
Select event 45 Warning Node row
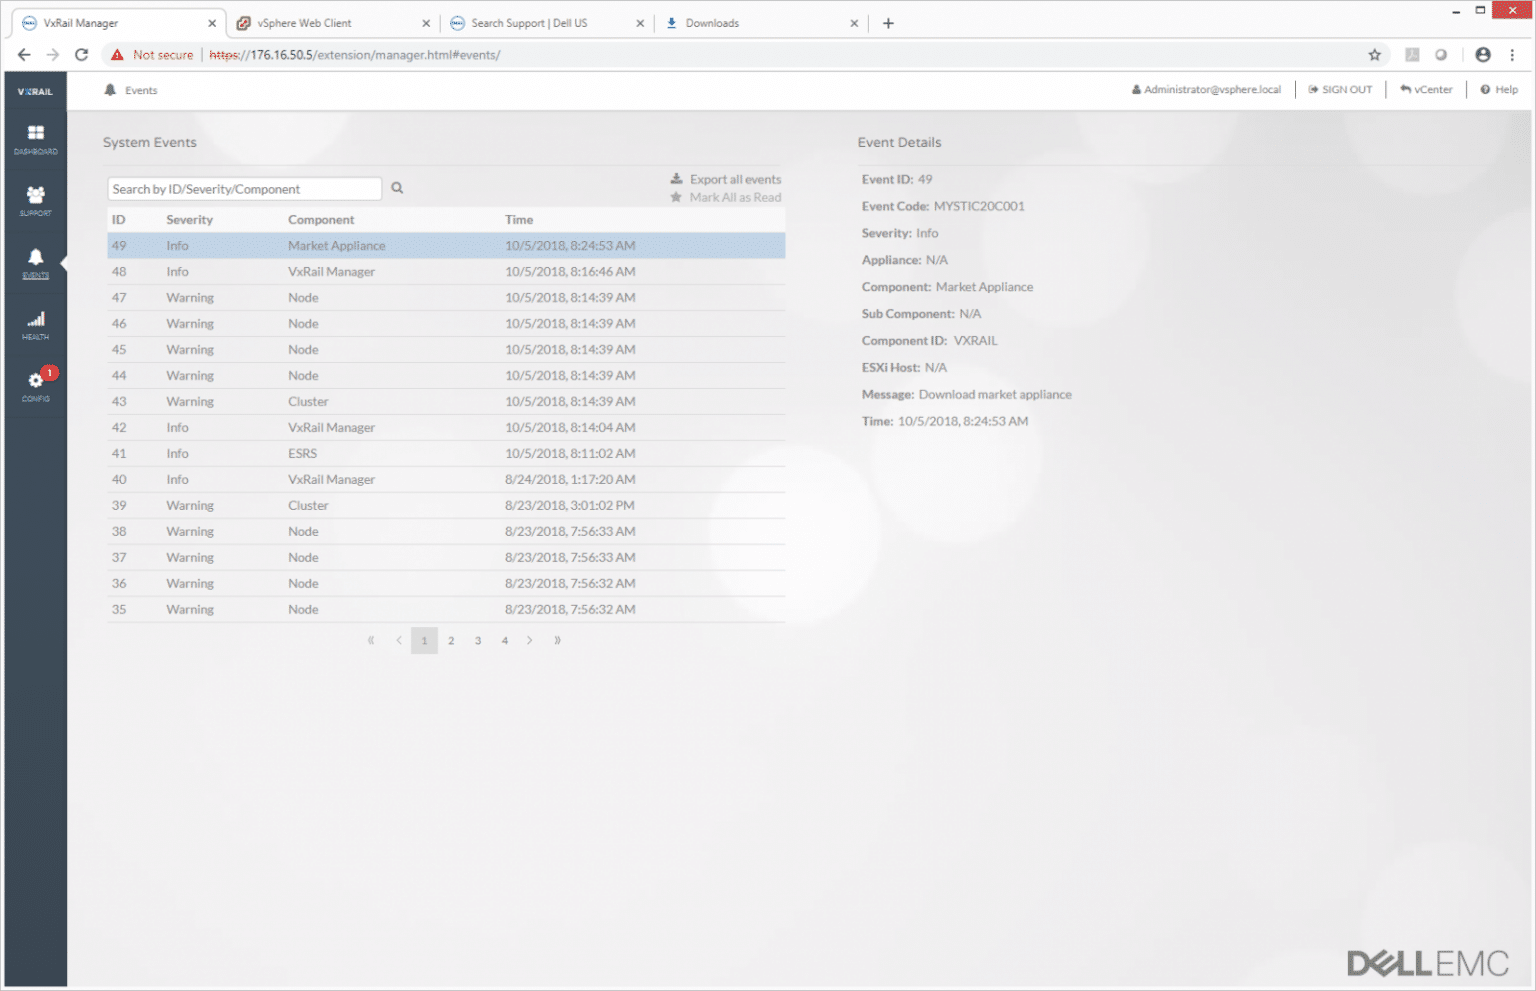pyautogui.click(x=446, y=350)
